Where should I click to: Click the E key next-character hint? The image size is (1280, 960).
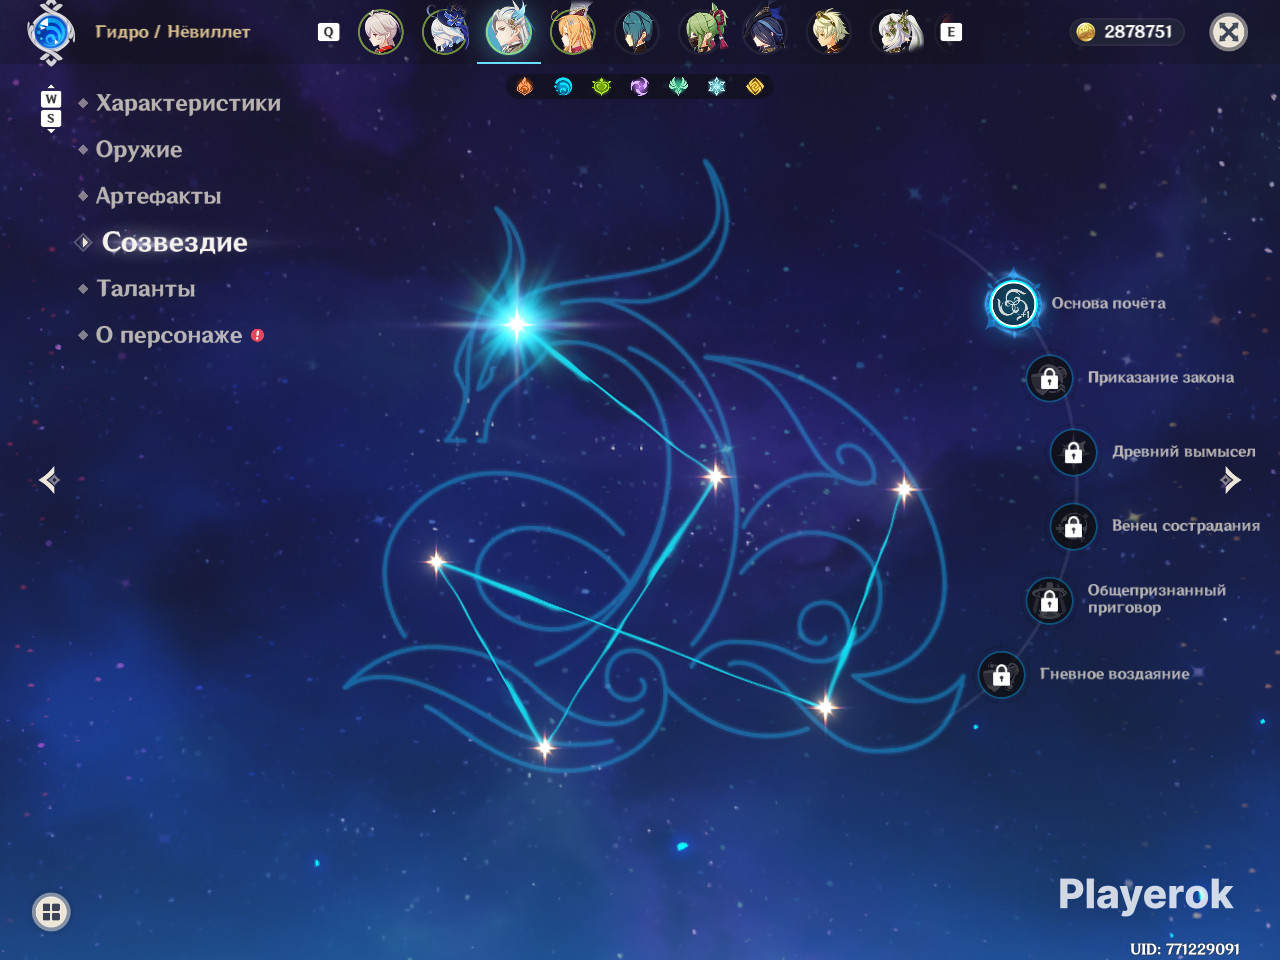(951, 32)
